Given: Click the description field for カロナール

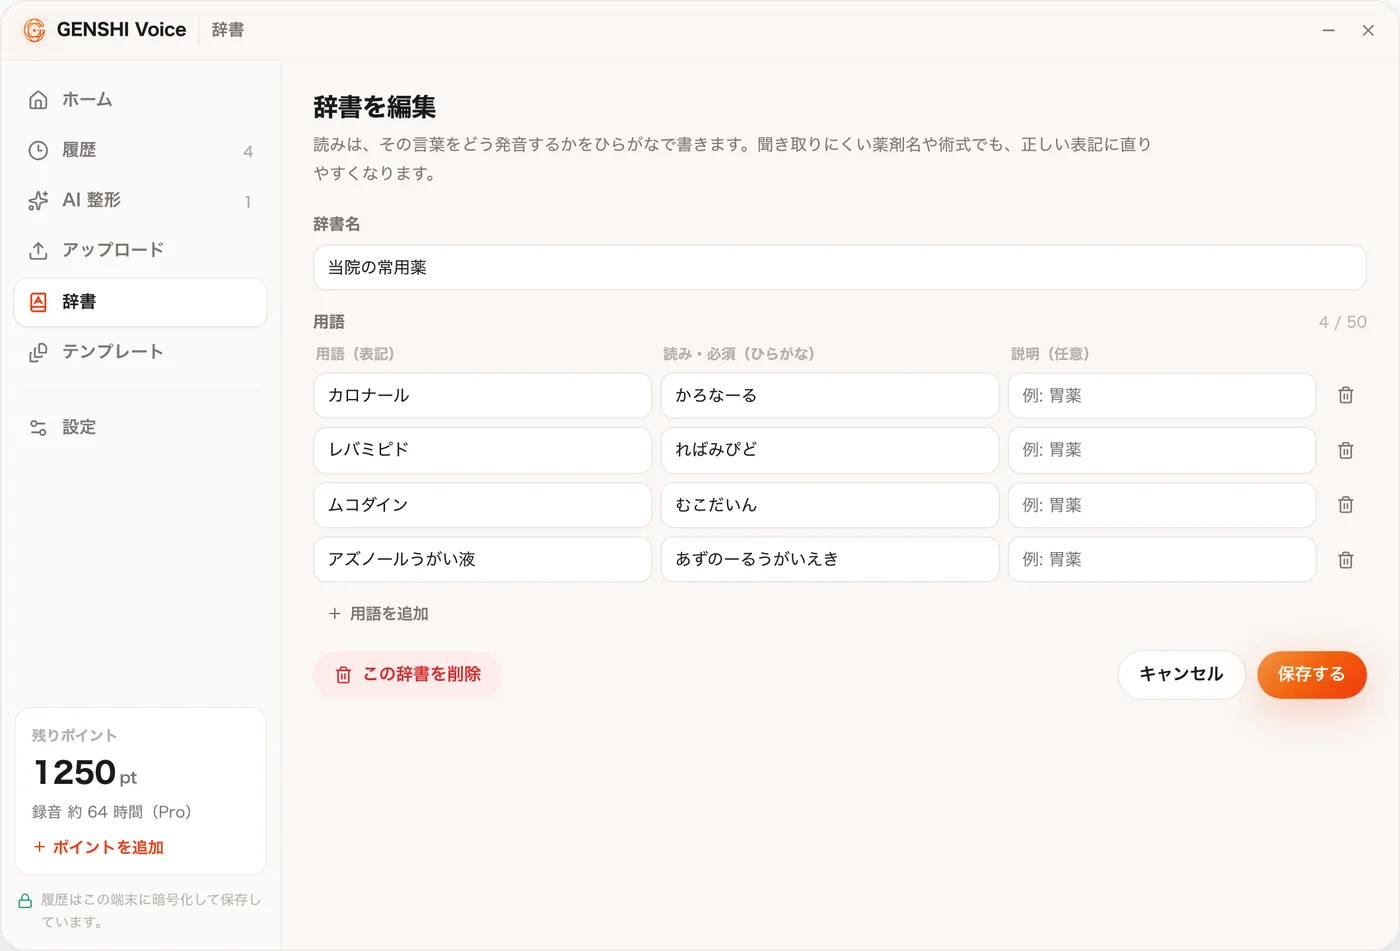Looking at the screenshot, I should [x=1162, y=395].
